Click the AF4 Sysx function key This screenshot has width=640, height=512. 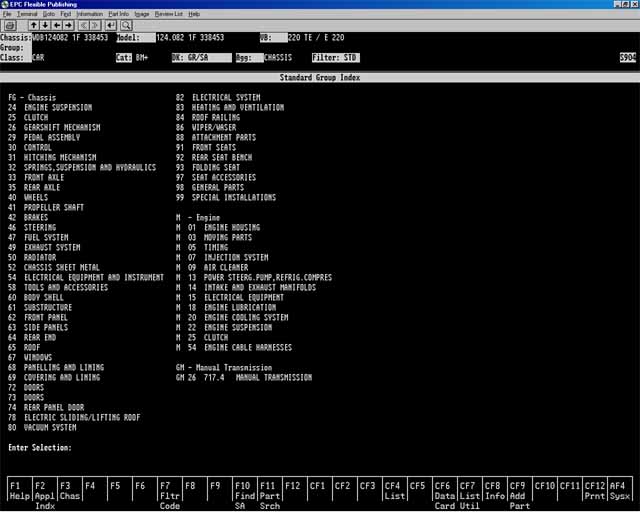(620, 491)
